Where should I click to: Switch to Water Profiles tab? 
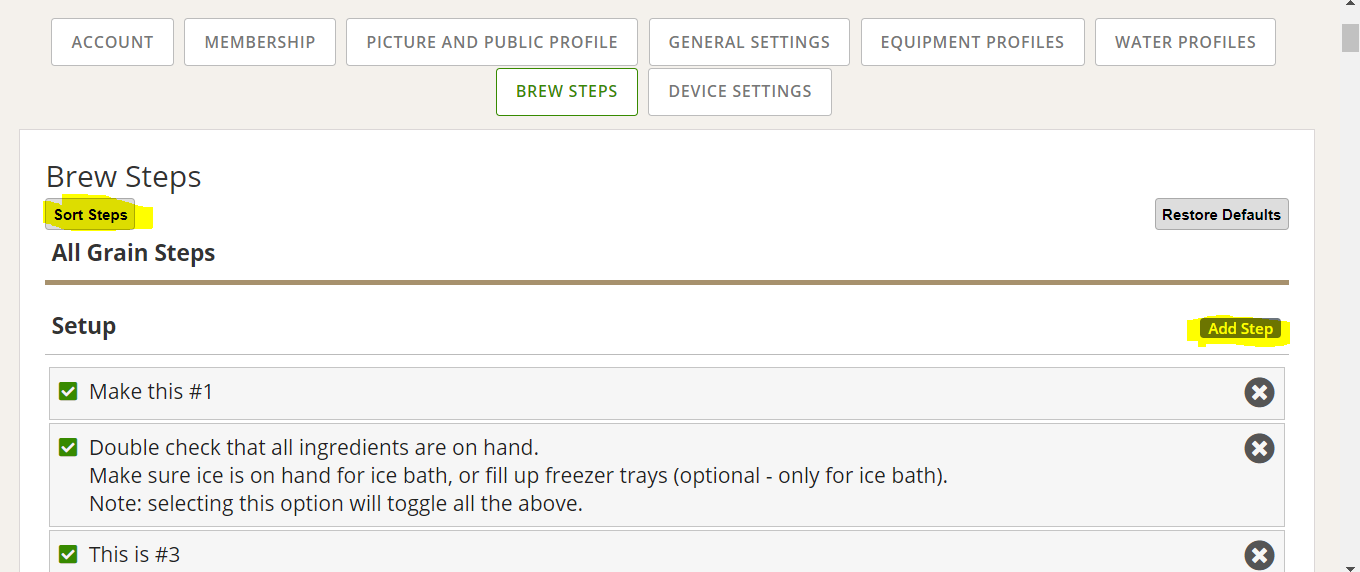(x=1185, y=42)
